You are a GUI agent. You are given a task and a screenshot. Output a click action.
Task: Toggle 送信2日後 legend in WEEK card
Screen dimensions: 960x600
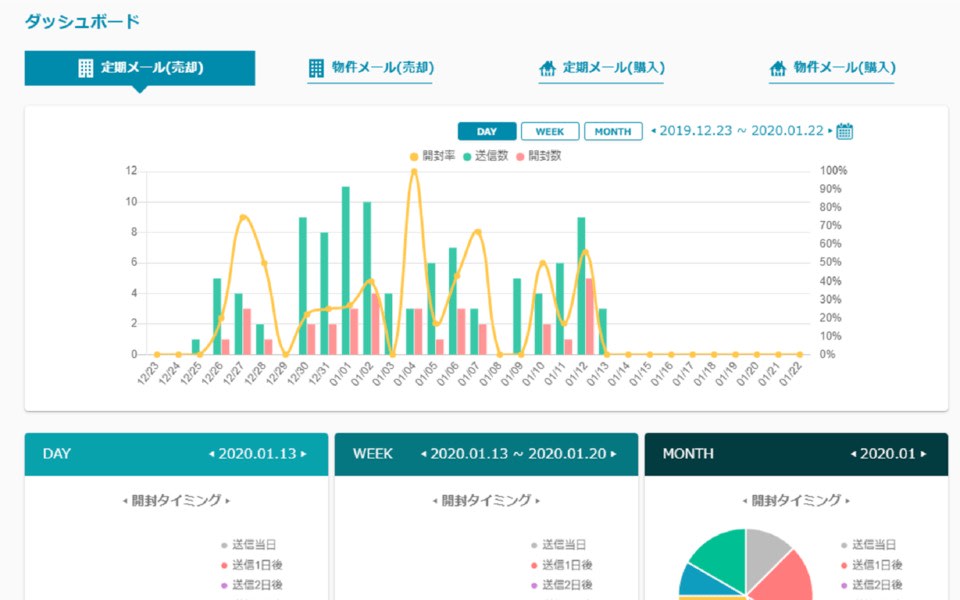561,585
